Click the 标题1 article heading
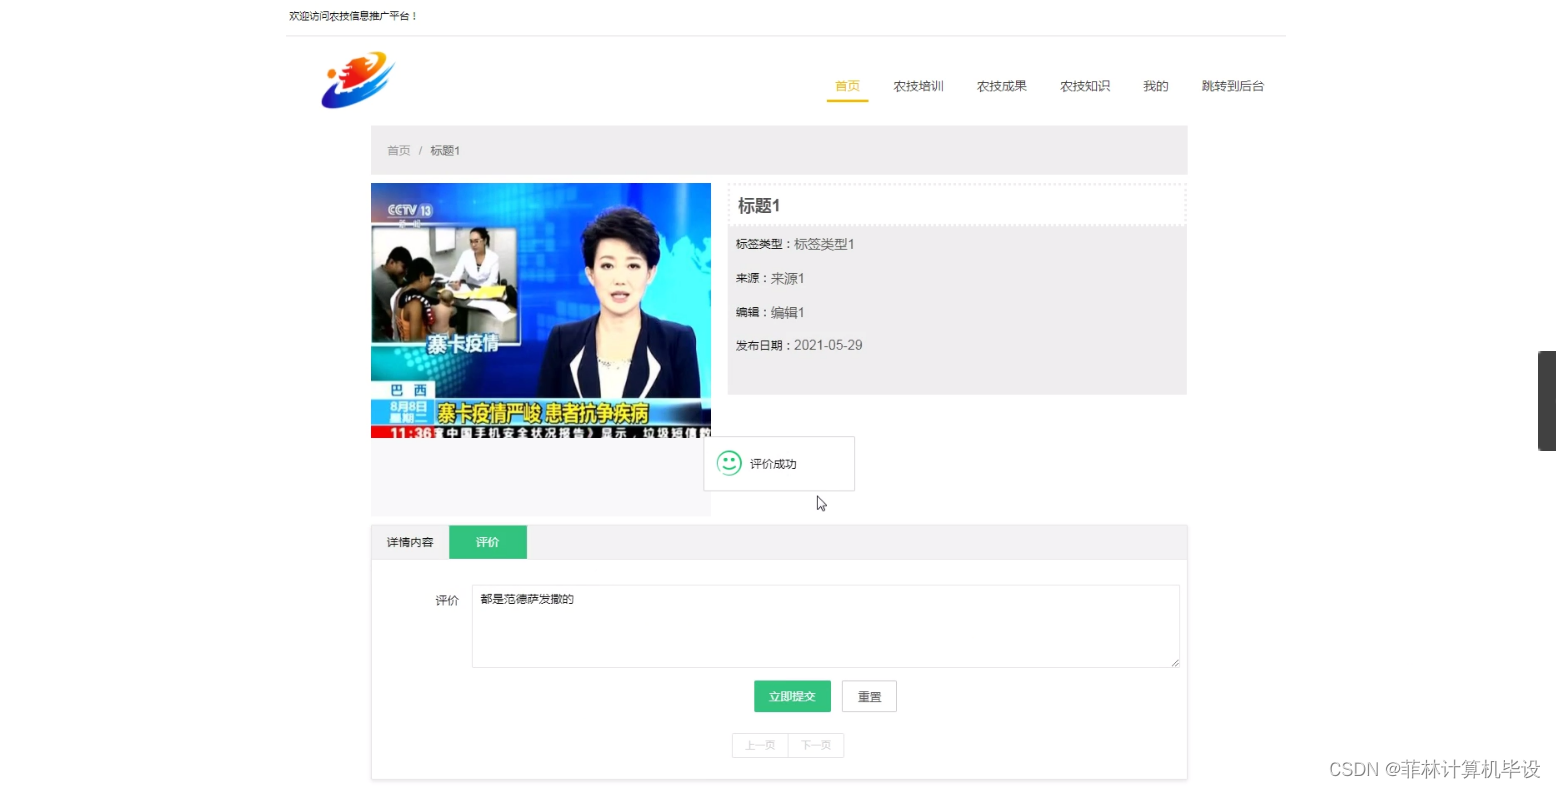Image resolution: width=1556 pixels, height=788 pixels. 759,205
